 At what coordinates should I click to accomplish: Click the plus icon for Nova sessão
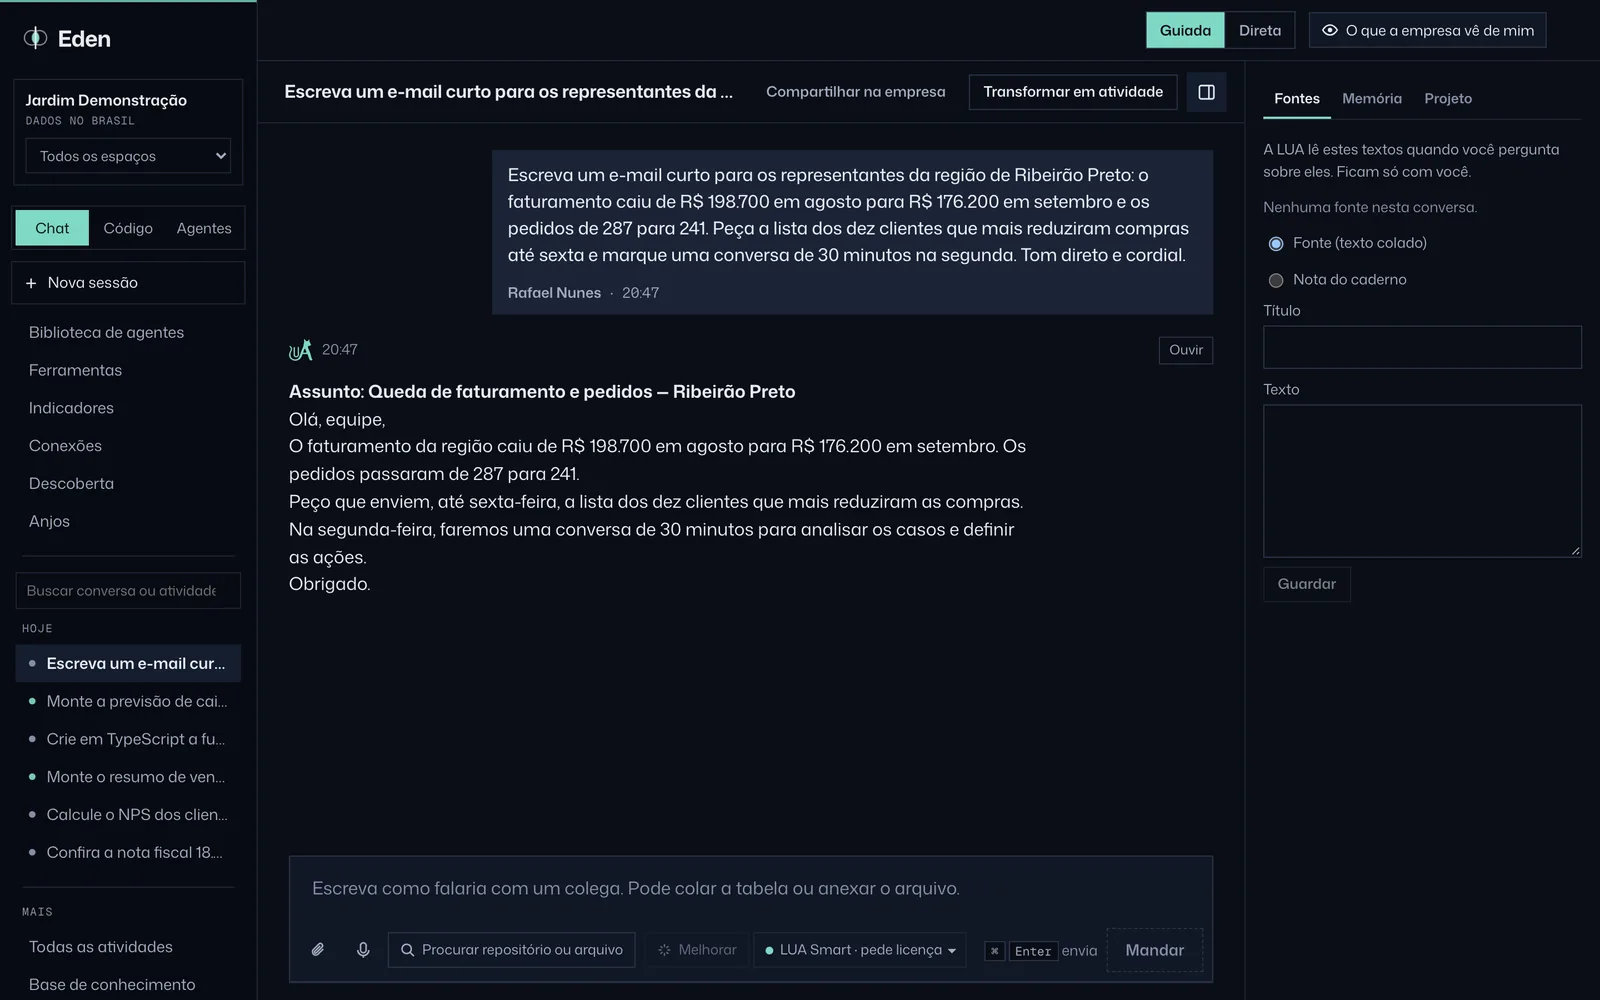click(x=31, y=283)
